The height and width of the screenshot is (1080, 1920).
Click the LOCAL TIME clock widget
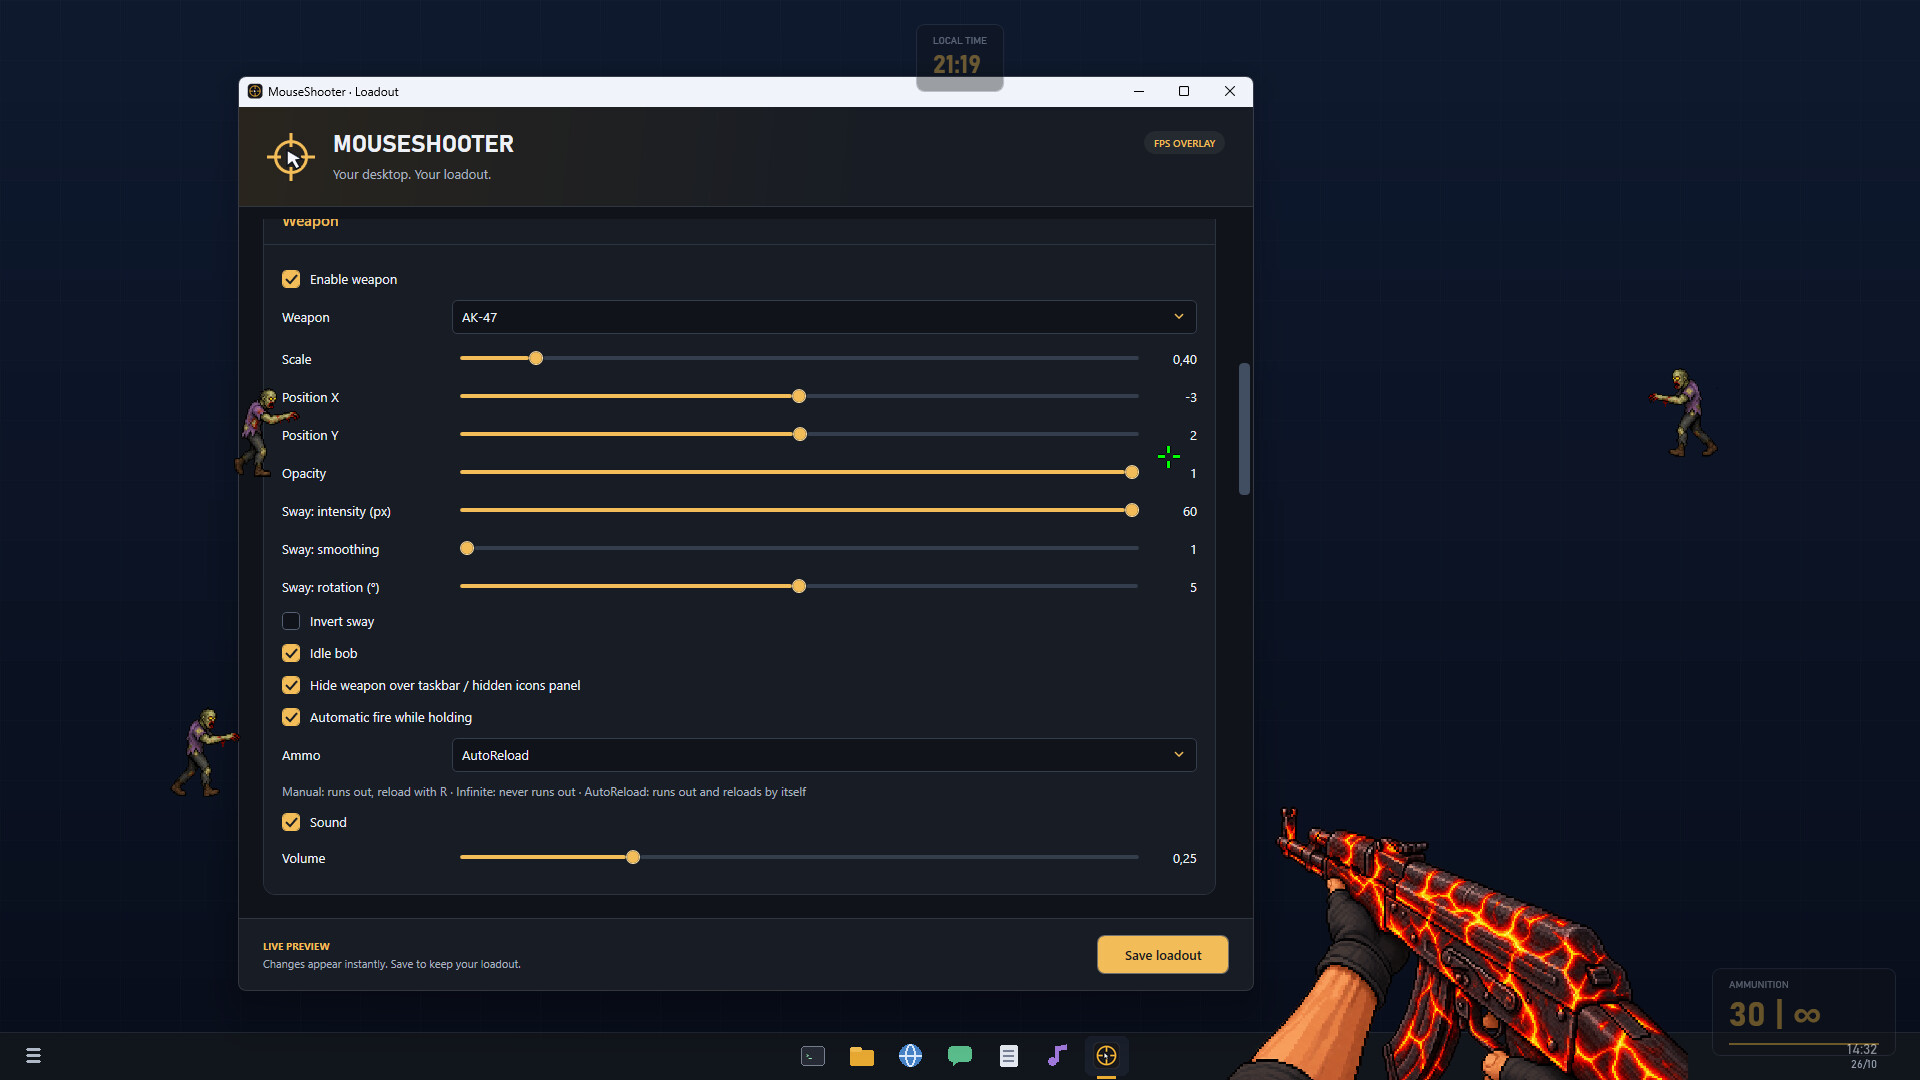point(960,57)
